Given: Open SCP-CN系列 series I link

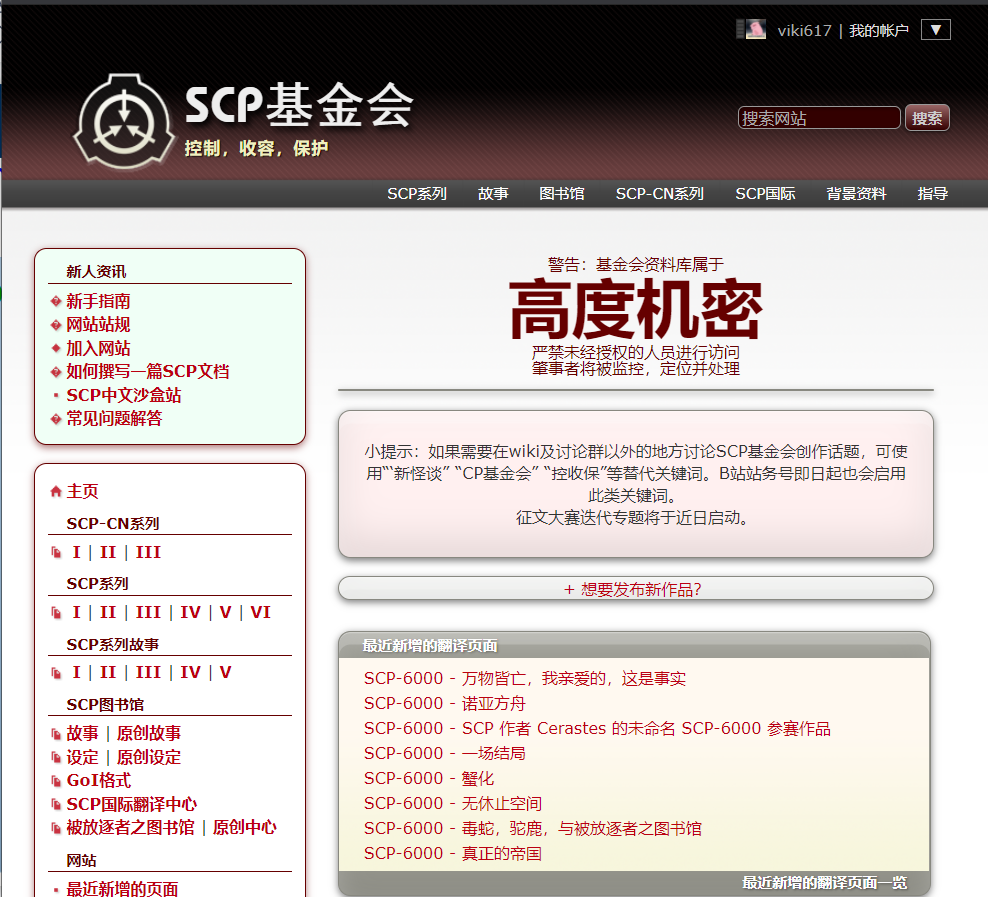Looking at the screenshot, I should point(76,552).
